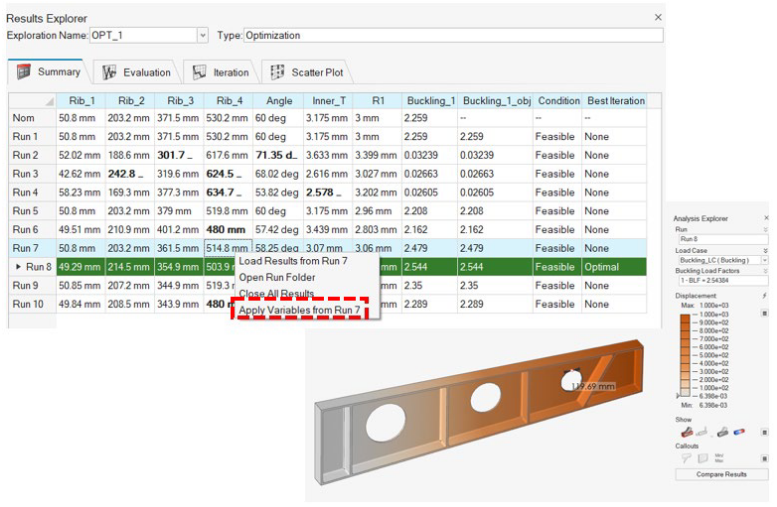
Task: Click the first Callouts flag icon
Action: 687,457
